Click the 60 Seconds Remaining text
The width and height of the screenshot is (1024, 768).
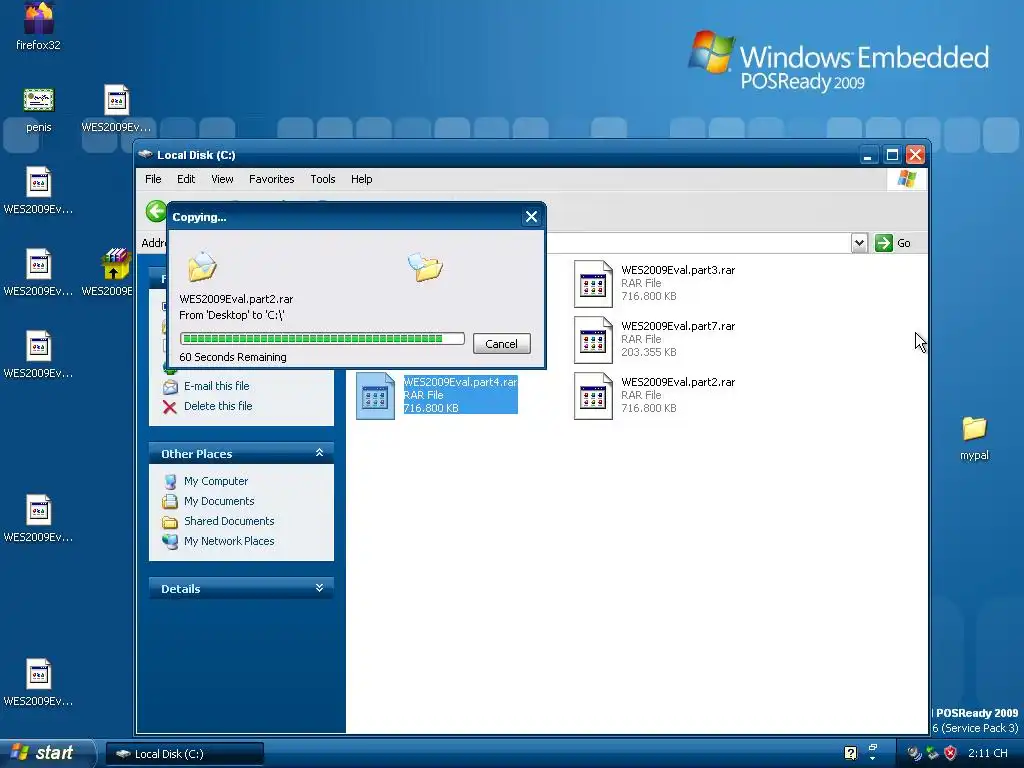[233, 357]
